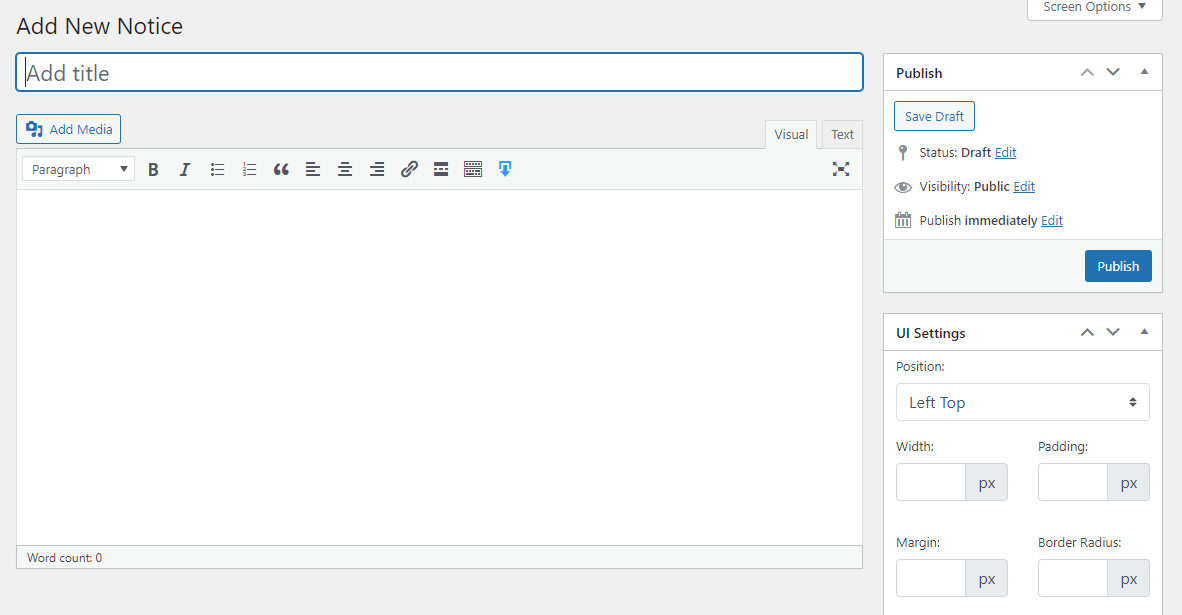Align text right
Screen dimensions: 1182x615
(377, 169)
